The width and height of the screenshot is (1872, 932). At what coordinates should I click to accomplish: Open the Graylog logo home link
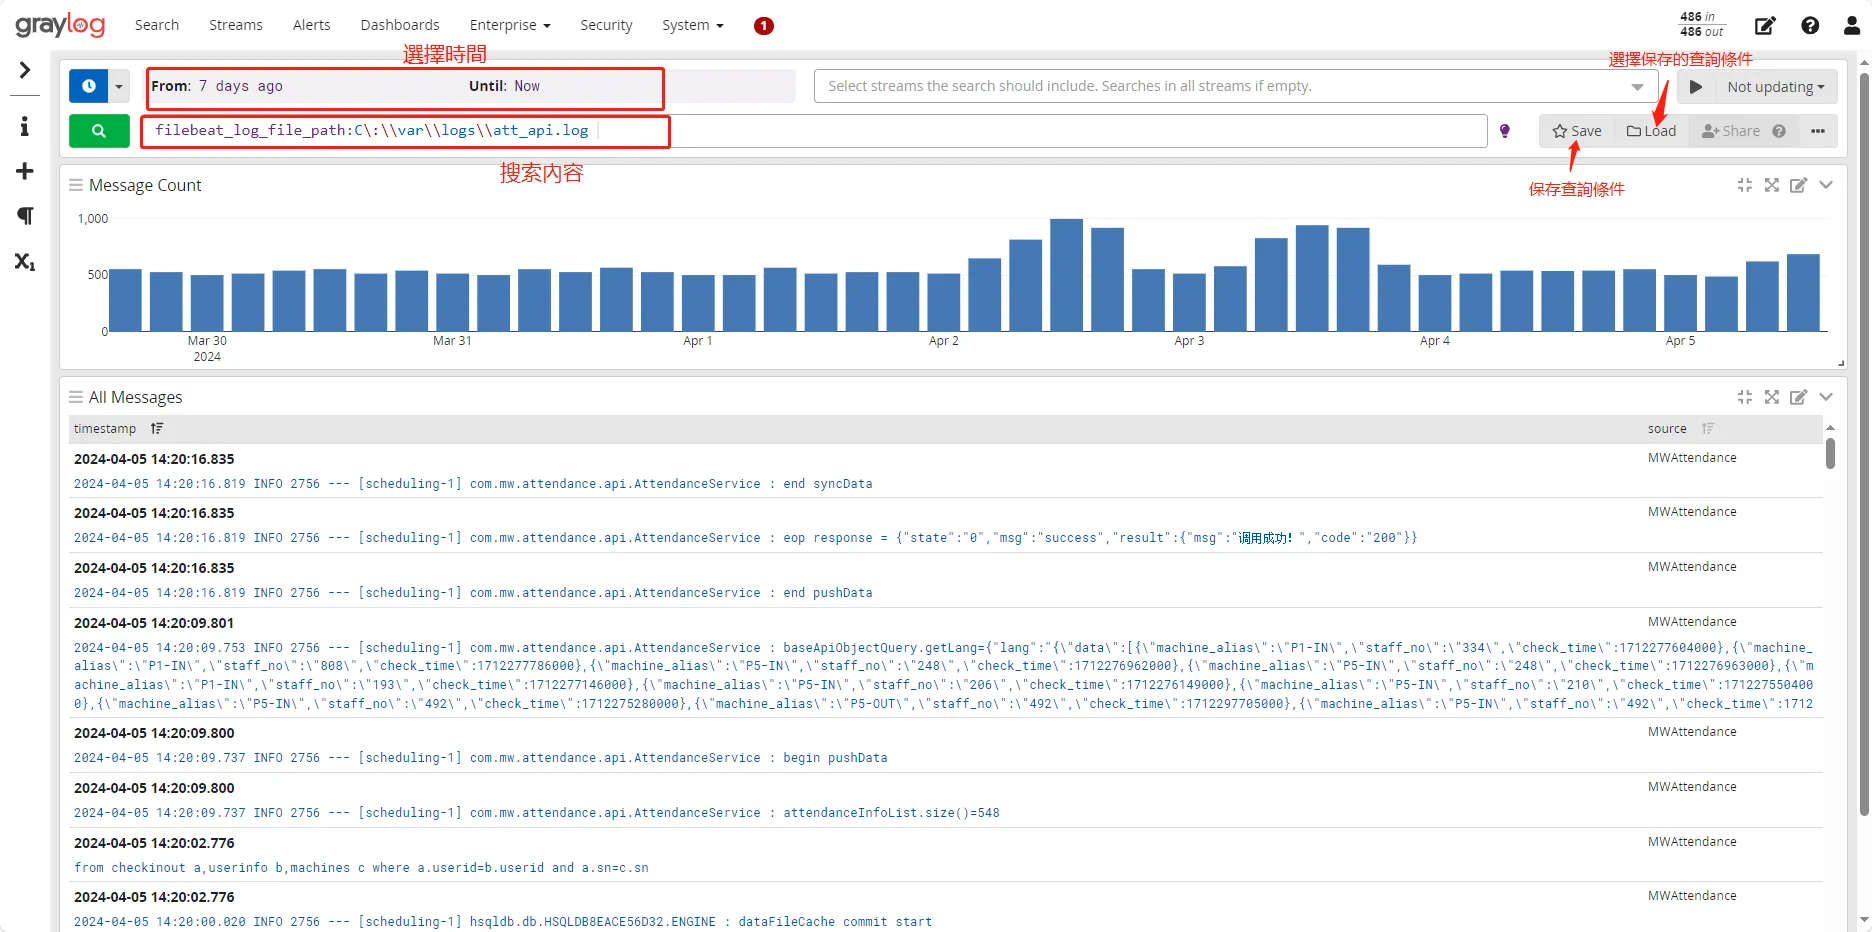click(x=60, y=25)
